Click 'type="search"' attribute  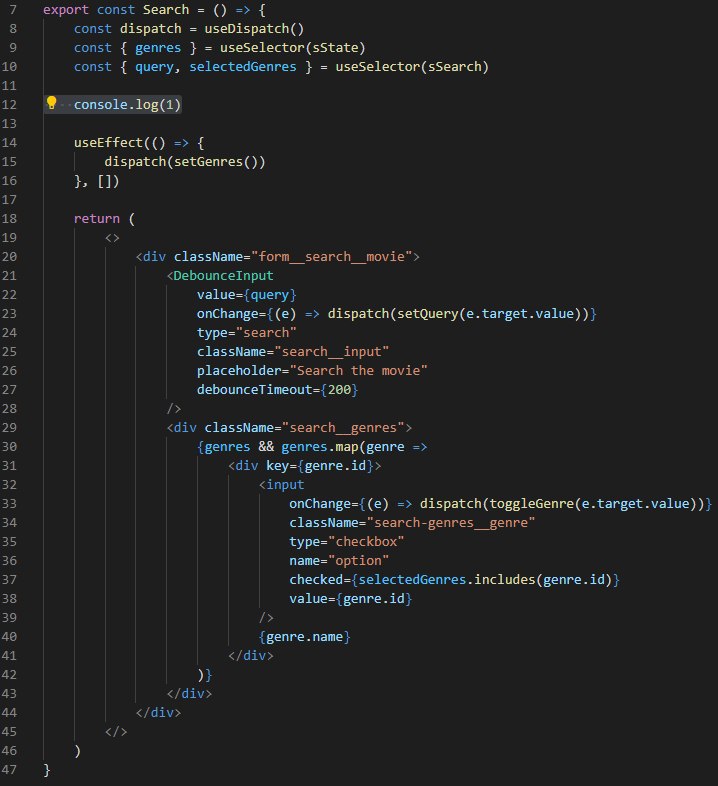point(247,333)
